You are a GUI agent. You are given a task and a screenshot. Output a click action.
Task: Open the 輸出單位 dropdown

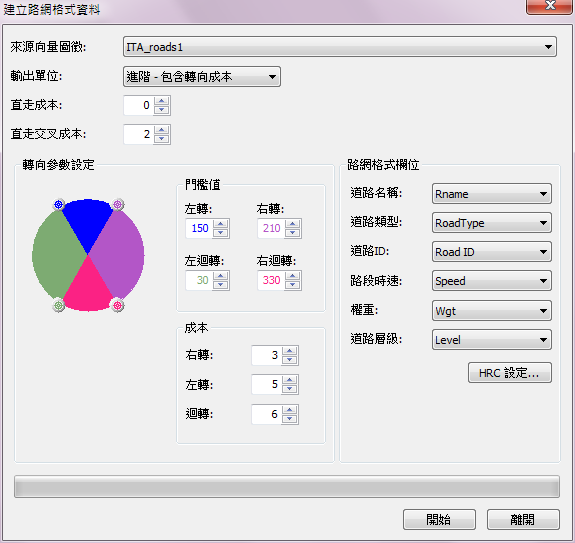(202, 76)
